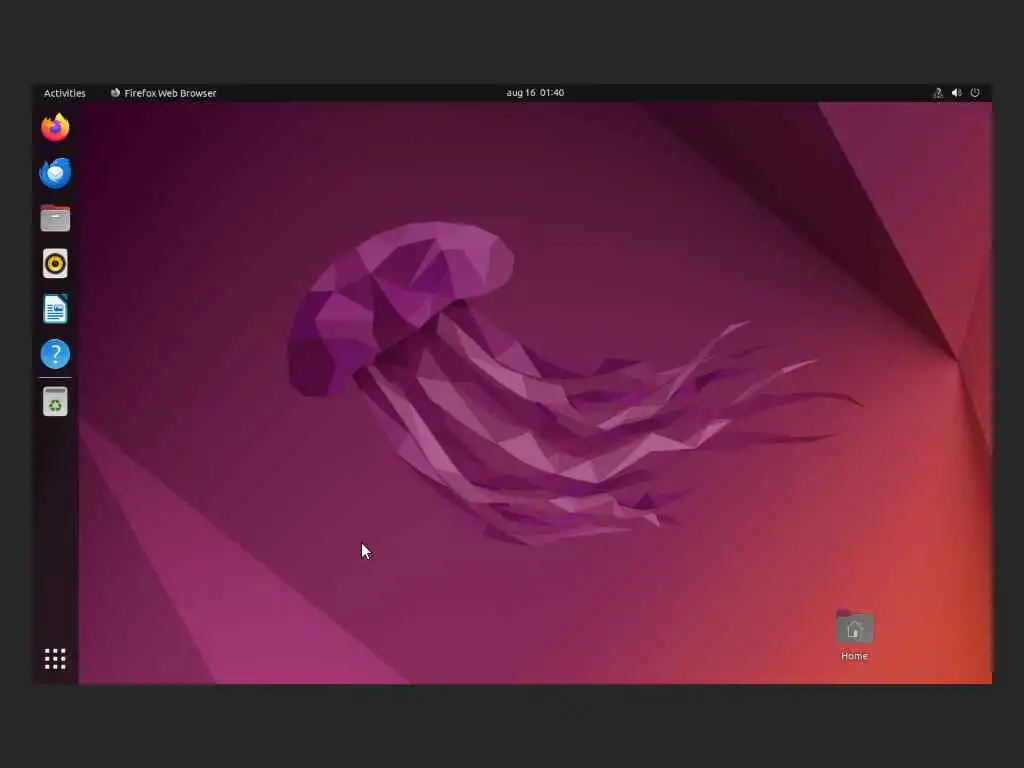
Task: Open LibreOffice Writer from the dock
Action: pos(56,309)
